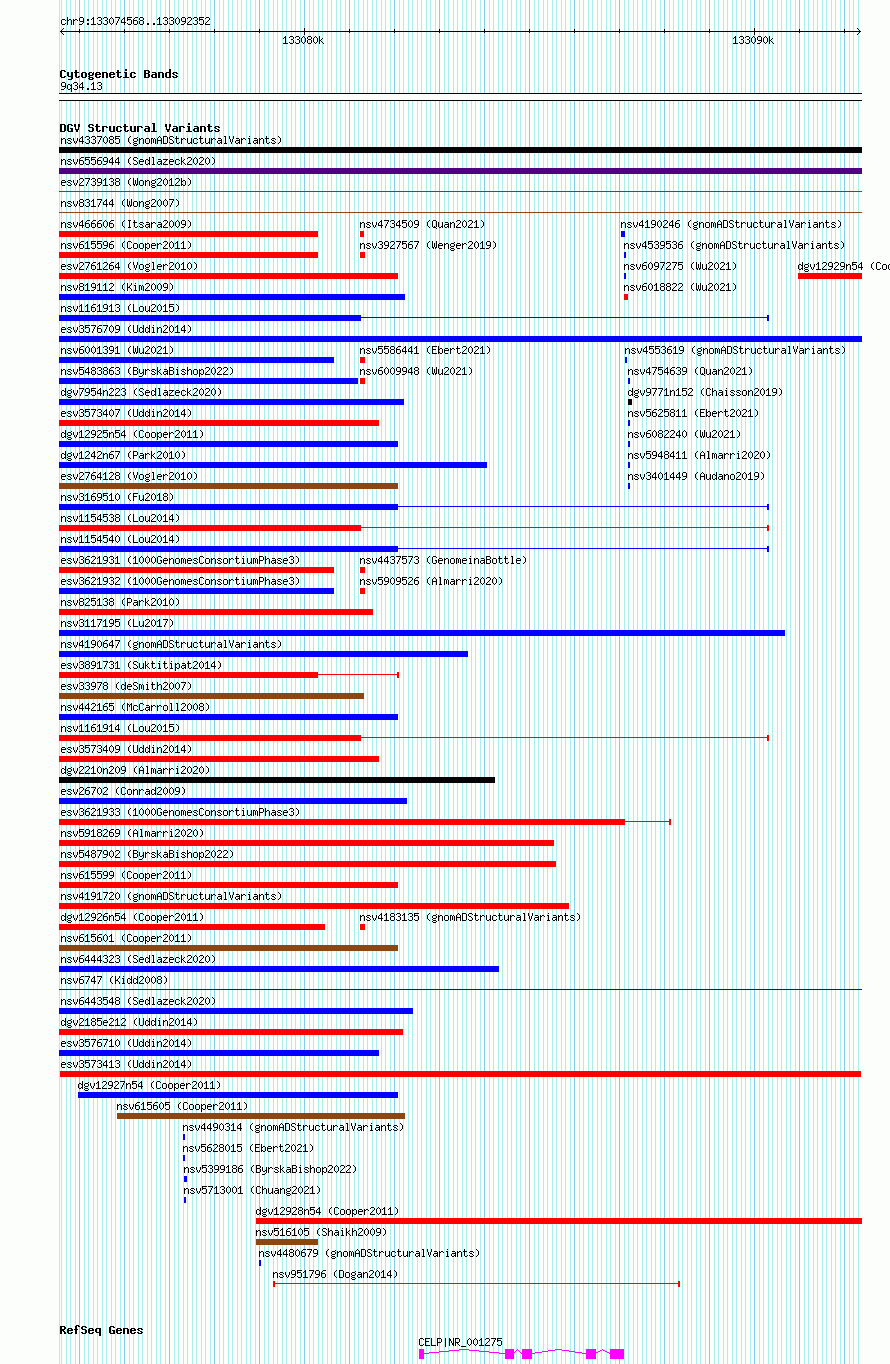Viewport: 890px width, 1364px height.
Task: Click the nsv6082240 Wu2021 label
Action: [x=685, y=434]
